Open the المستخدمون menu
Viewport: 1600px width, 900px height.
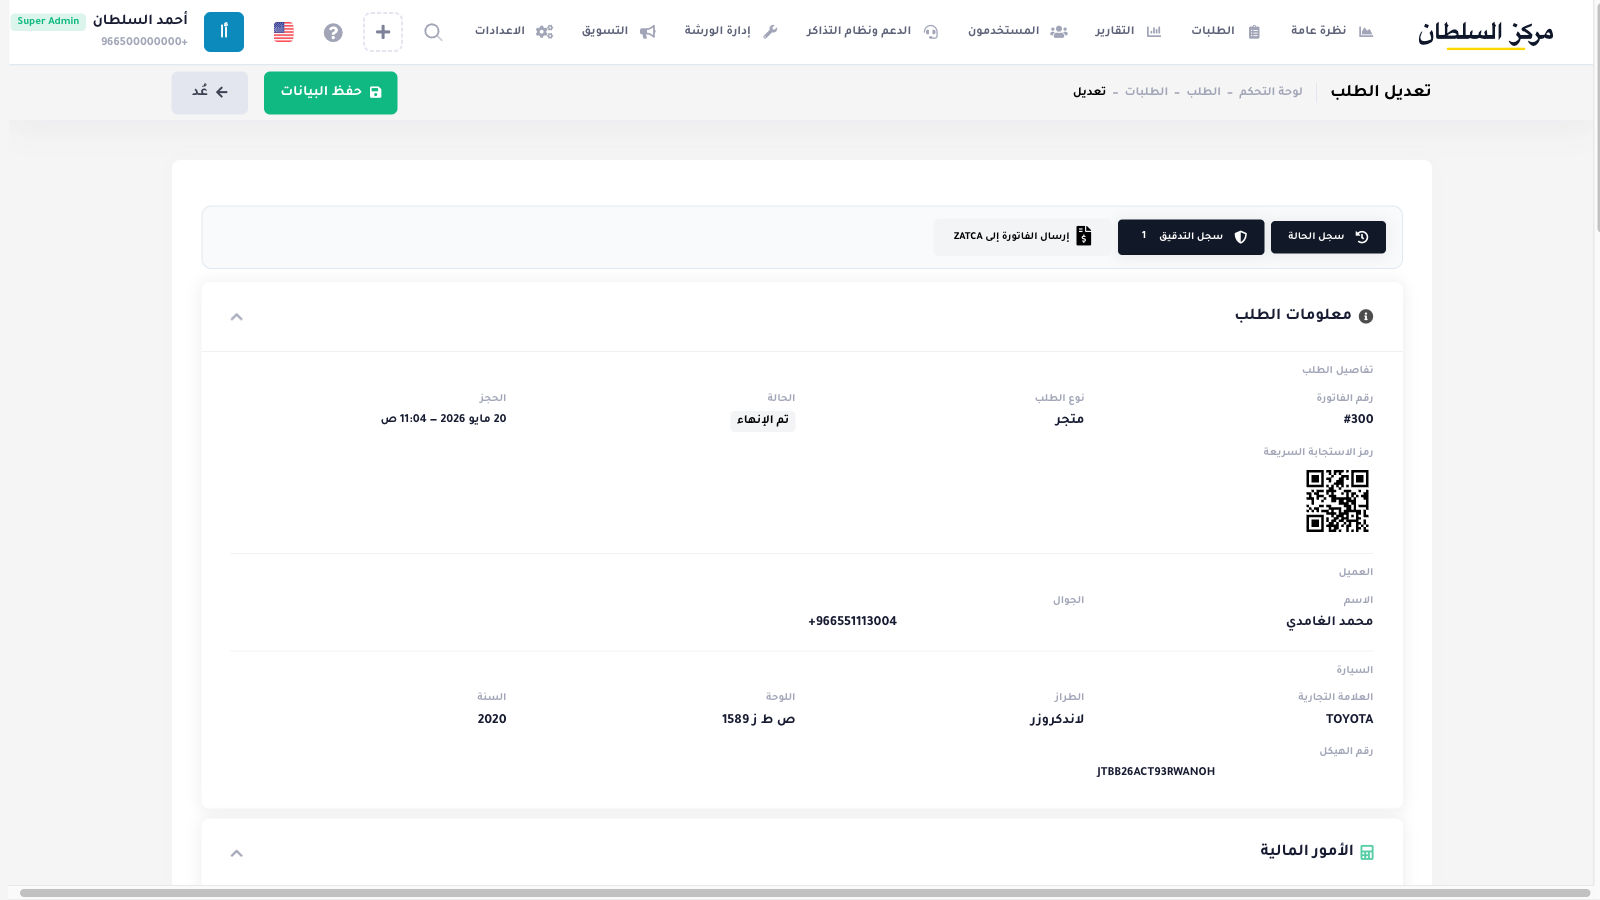coord(1018,32)
